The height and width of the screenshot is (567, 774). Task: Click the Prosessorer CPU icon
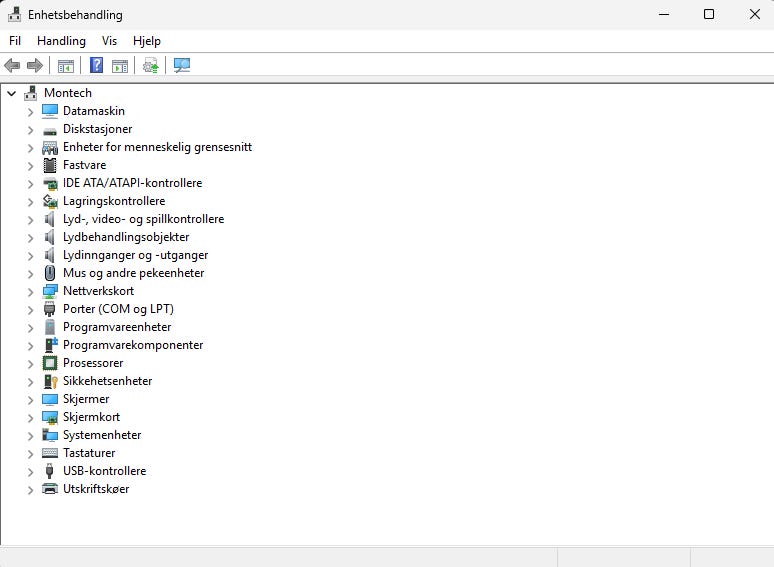(50, 363)
